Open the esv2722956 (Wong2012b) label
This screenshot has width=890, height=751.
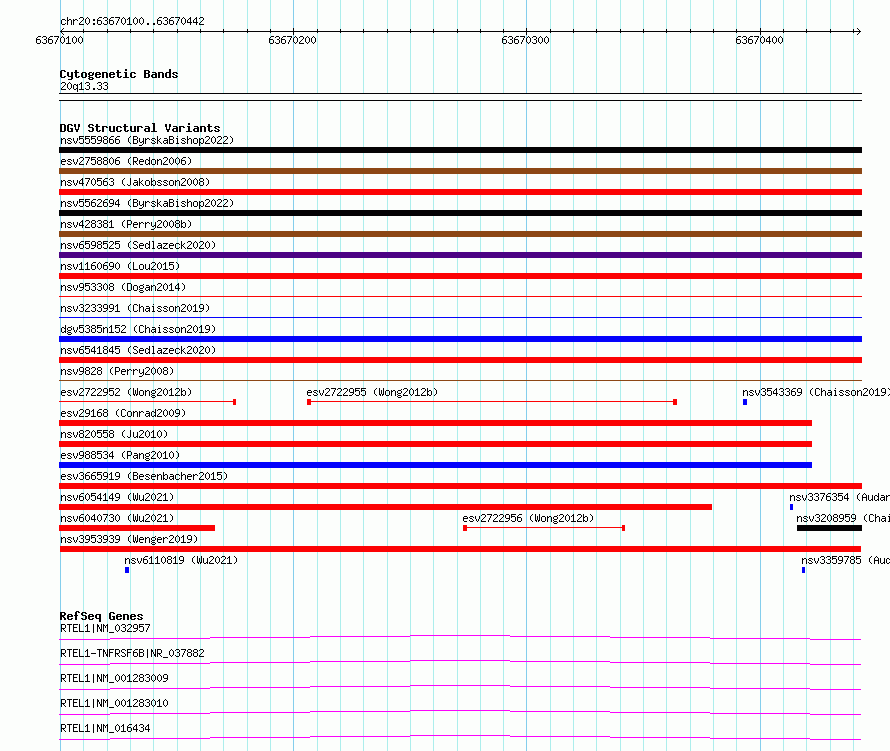pyautogui.click(x=528, y=518)
